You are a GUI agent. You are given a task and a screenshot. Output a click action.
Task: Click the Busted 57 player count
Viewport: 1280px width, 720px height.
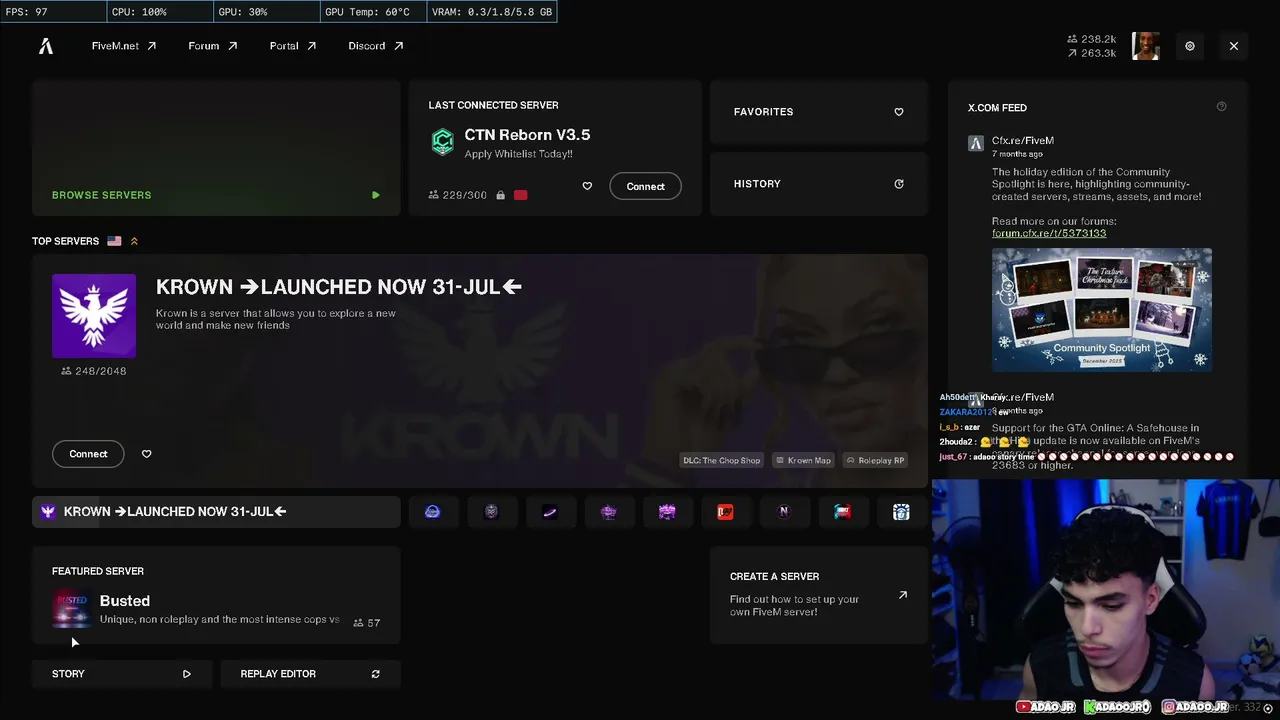367,622
